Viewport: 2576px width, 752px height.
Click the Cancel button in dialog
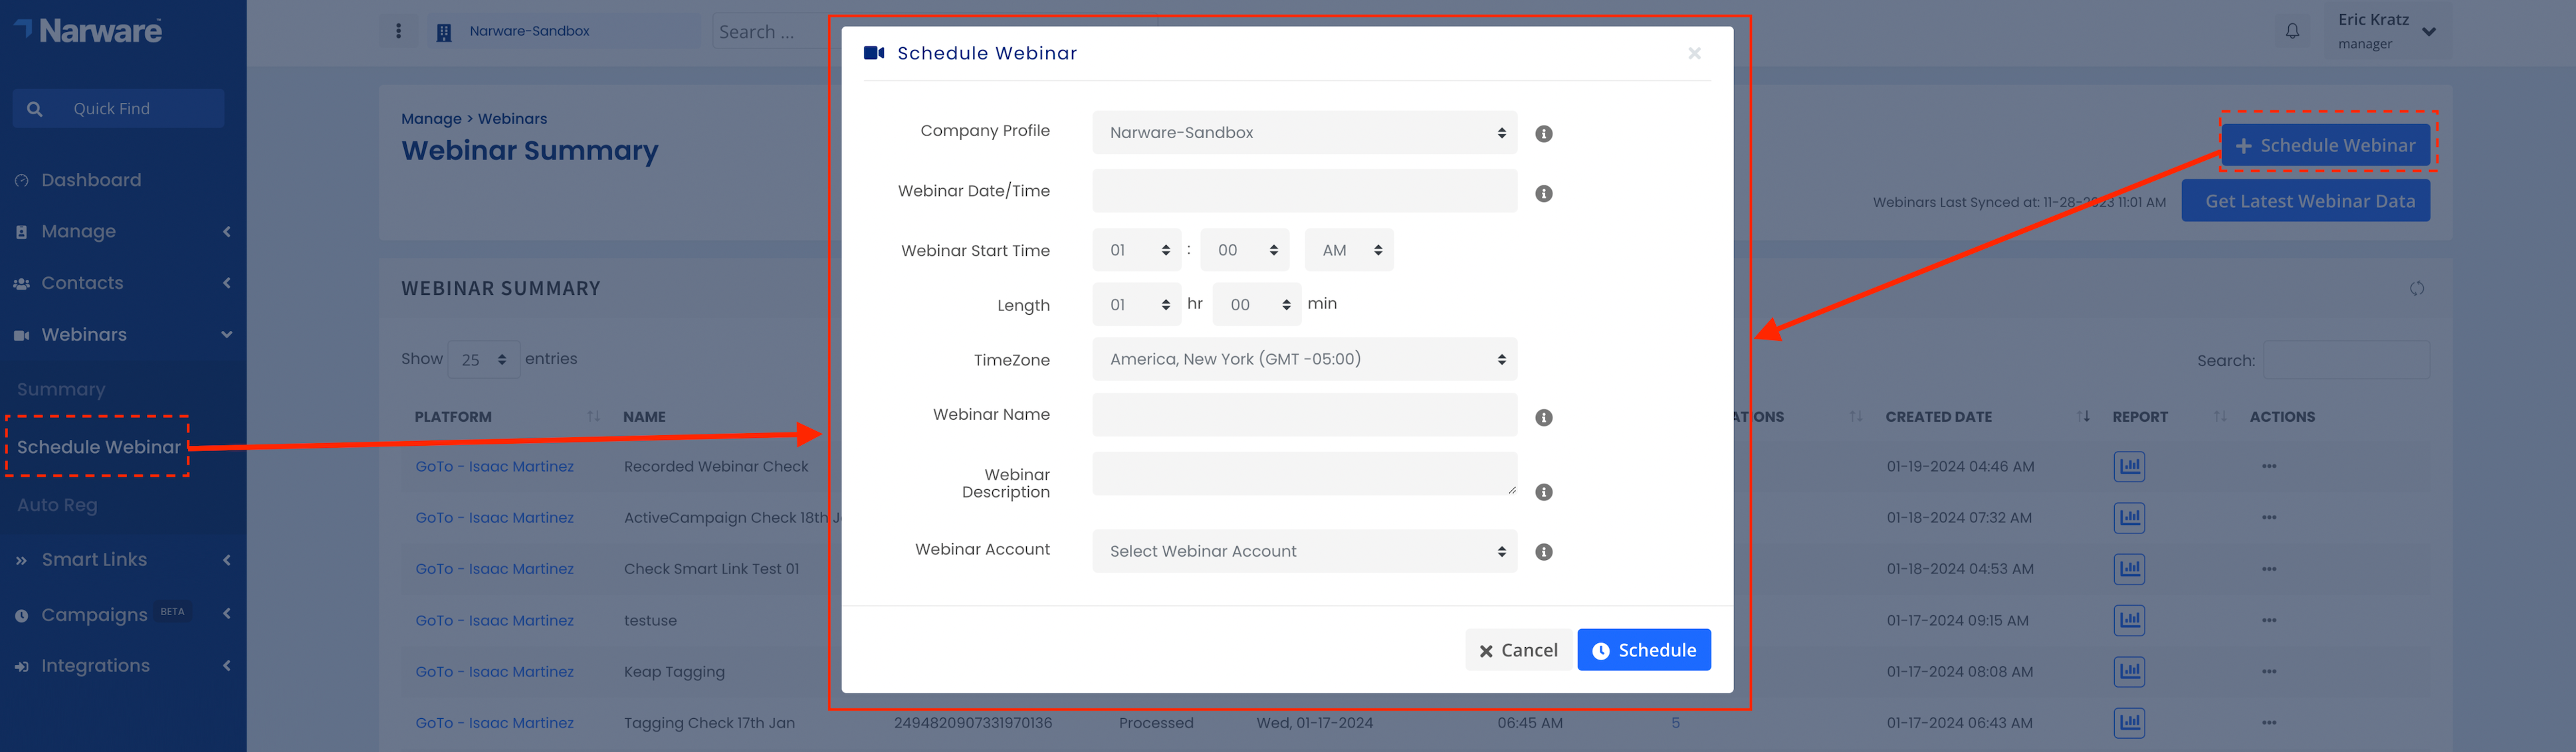pos(1518,650)
